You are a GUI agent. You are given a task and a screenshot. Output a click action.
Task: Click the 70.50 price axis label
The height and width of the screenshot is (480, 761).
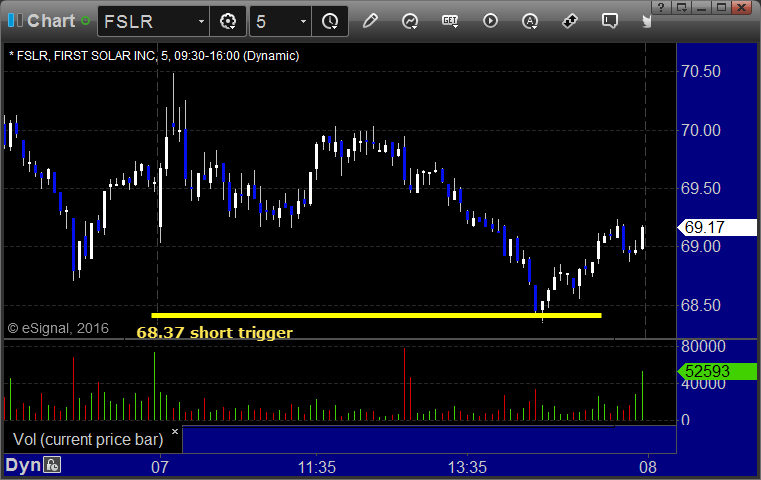[701, 71]
